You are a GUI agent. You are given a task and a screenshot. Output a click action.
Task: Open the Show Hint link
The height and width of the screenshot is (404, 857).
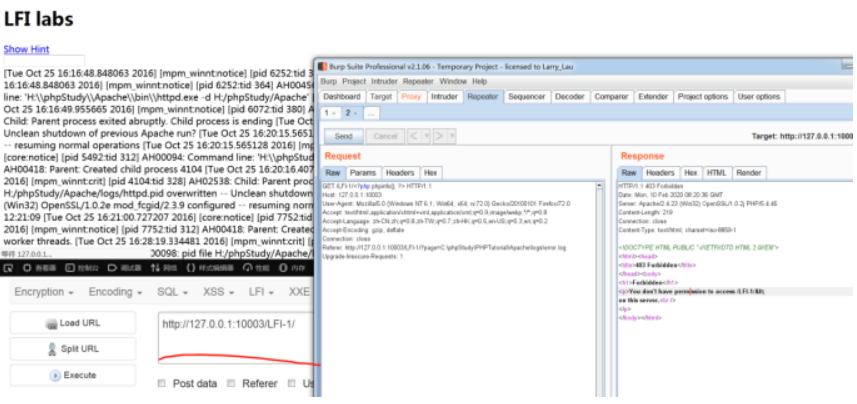tap(26, 49)
